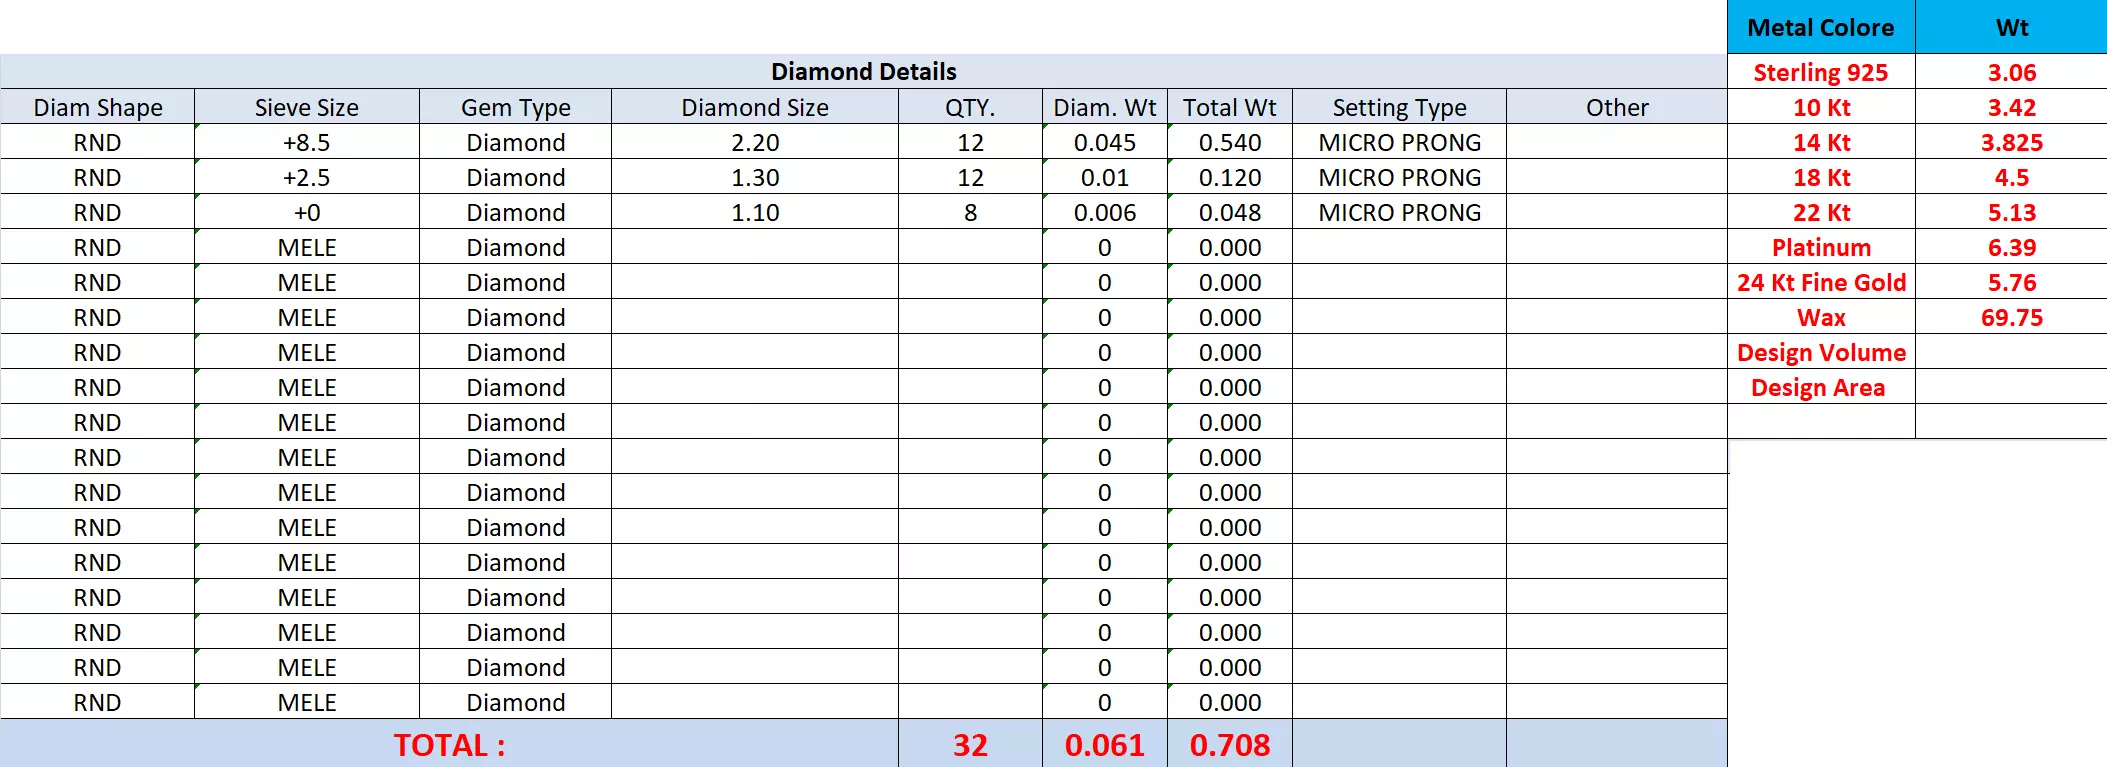Select the '14 Kt' metal cell
The width and height of the screenshot is (2107, 767).
pyautogui.click(x=1821, y=142)
